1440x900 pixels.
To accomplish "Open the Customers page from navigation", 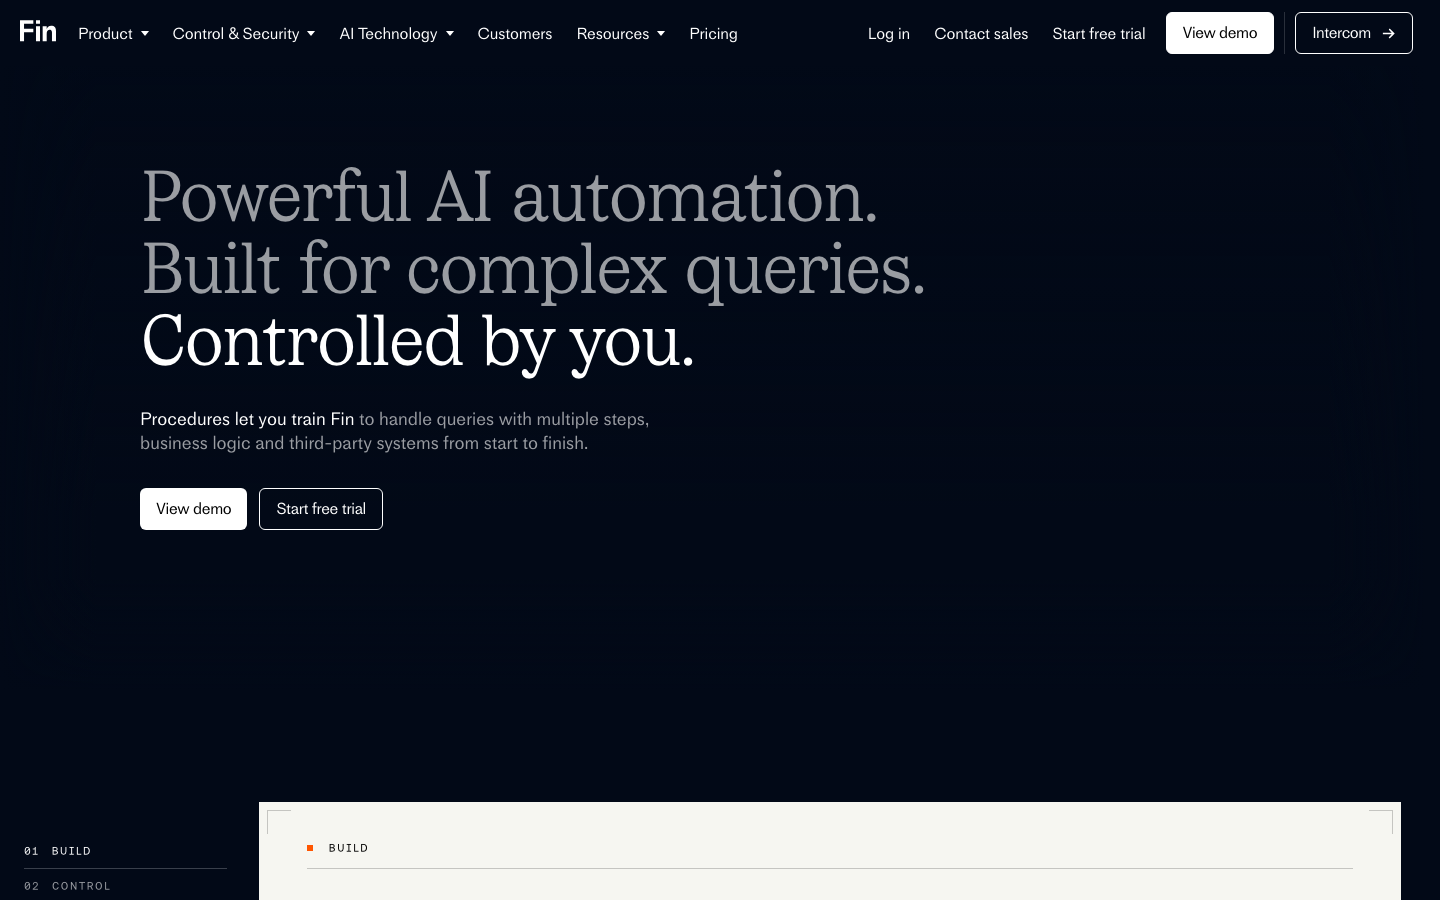I will tap(515, 34).
